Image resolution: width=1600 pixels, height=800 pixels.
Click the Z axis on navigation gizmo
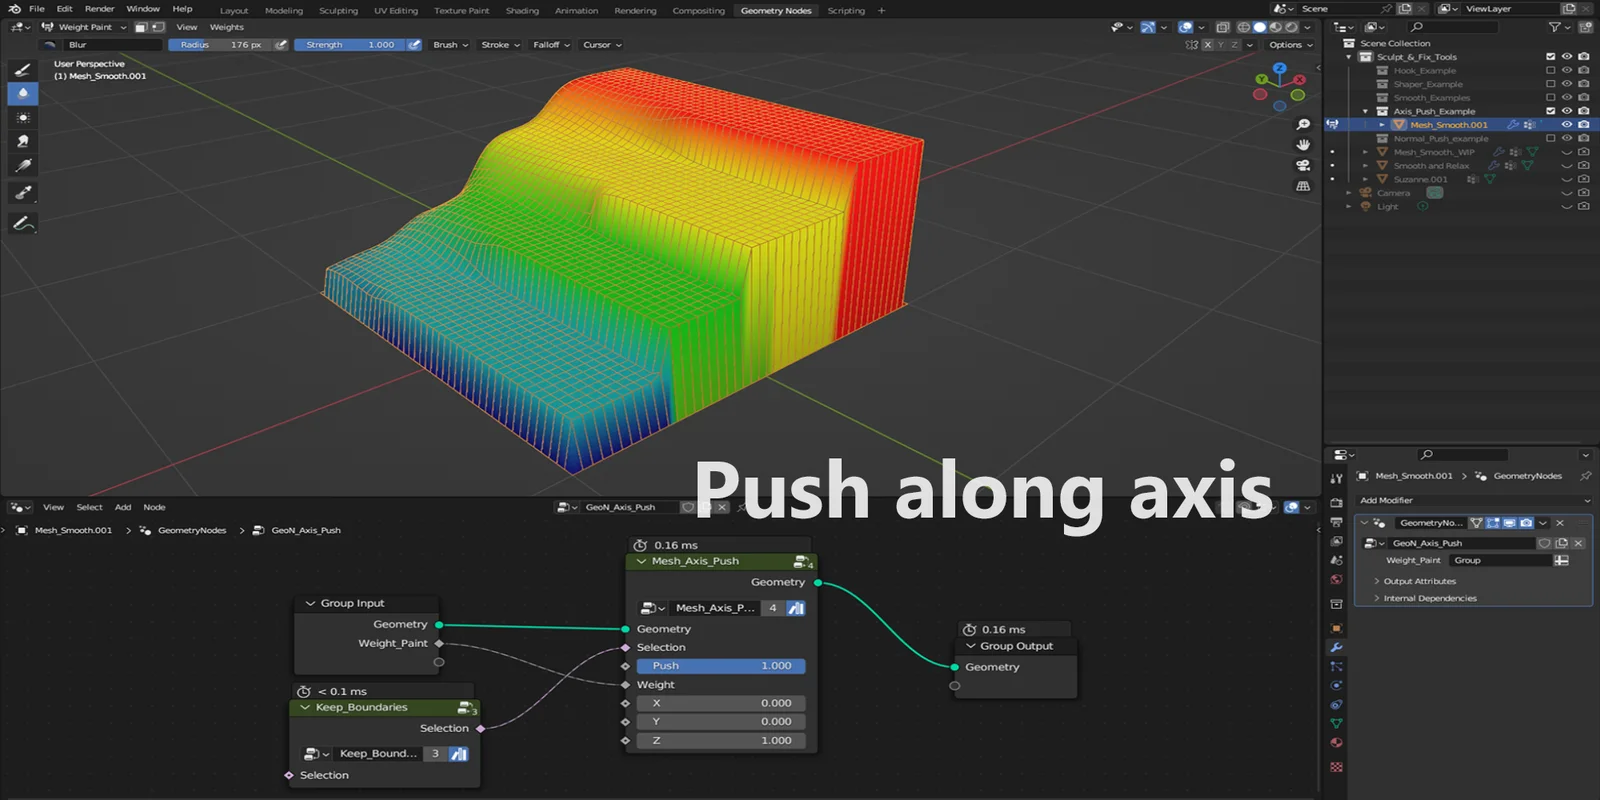(1280, 69)
